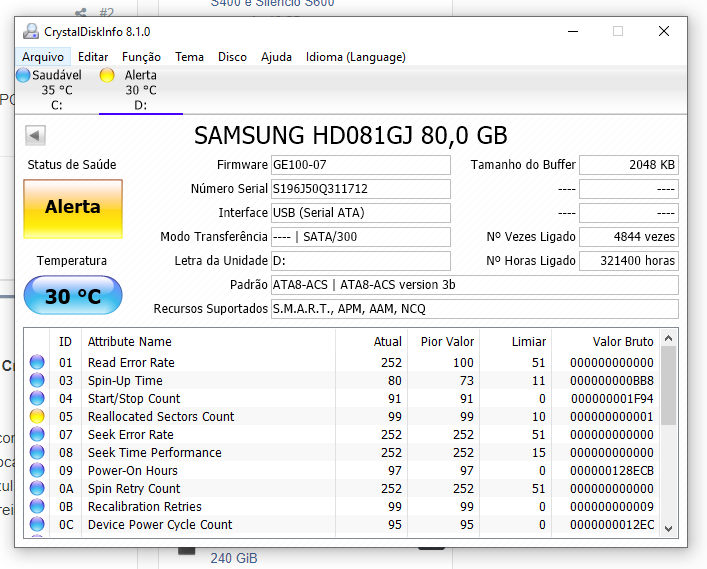
Task: Click the 30 °C temperature button
Action: (x=73, y=297)
